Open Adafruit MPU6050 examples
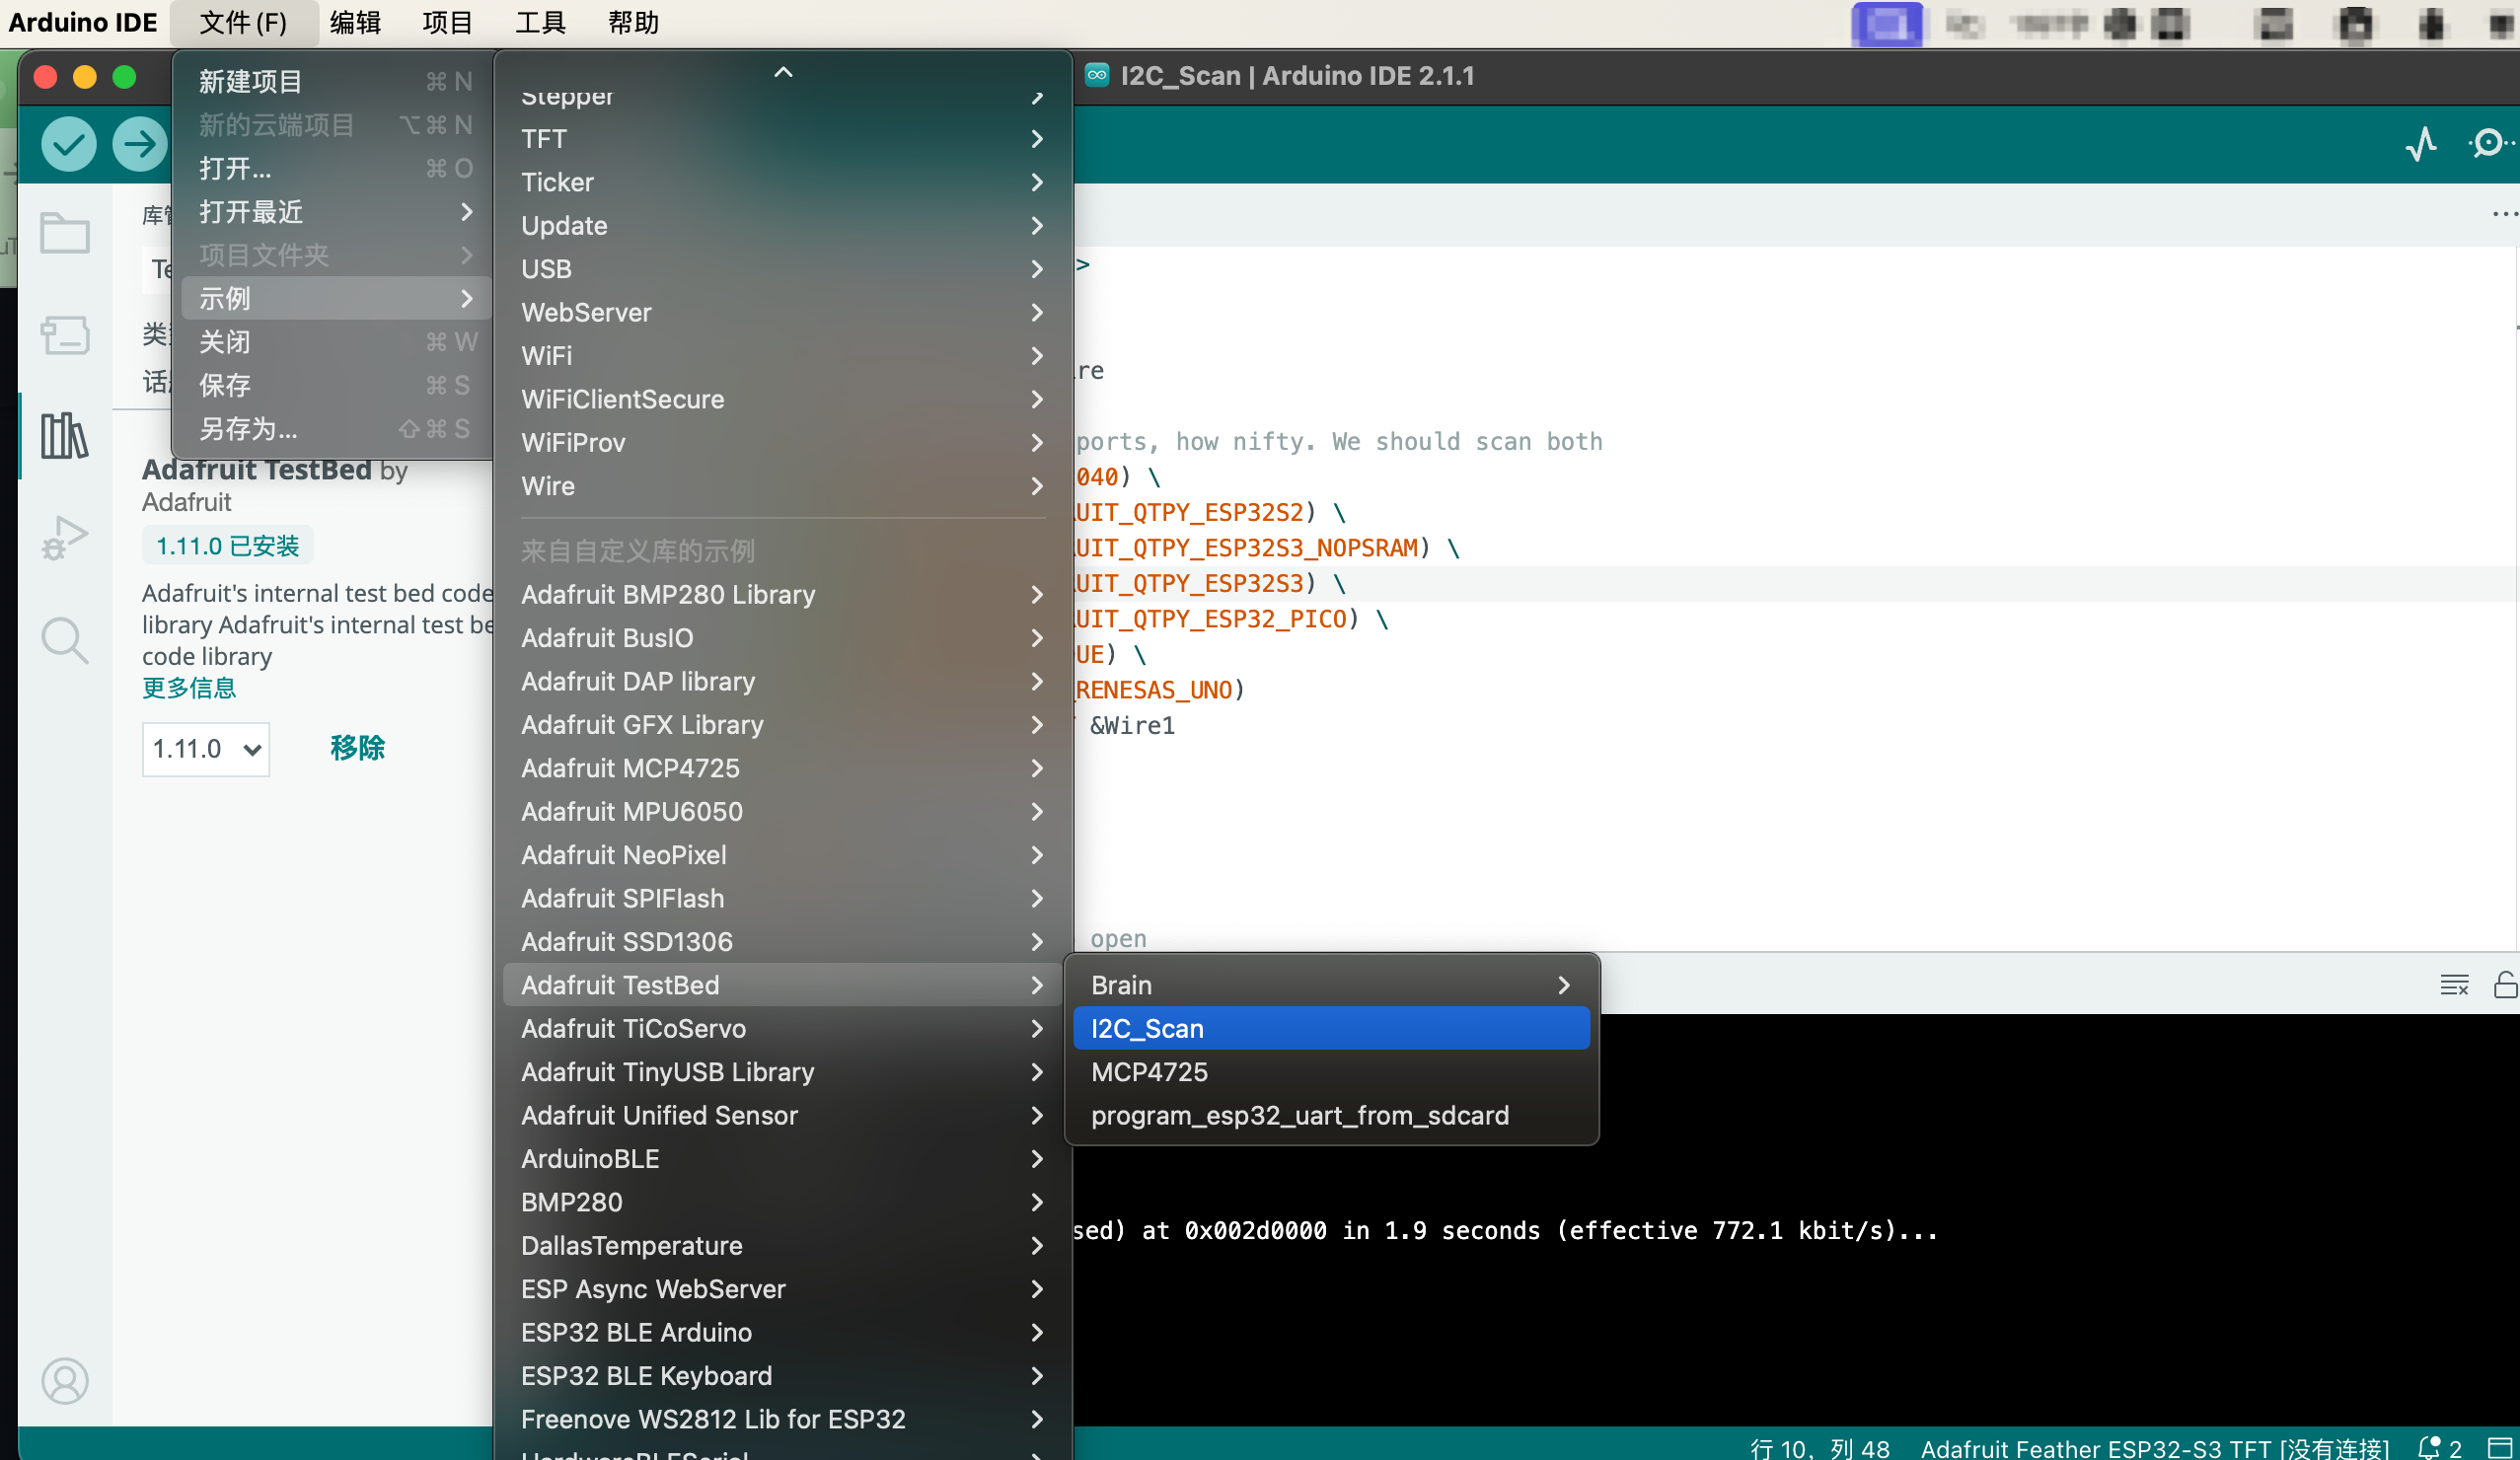This screenshot has height=1460, width=2520. (x=783, y=812)
